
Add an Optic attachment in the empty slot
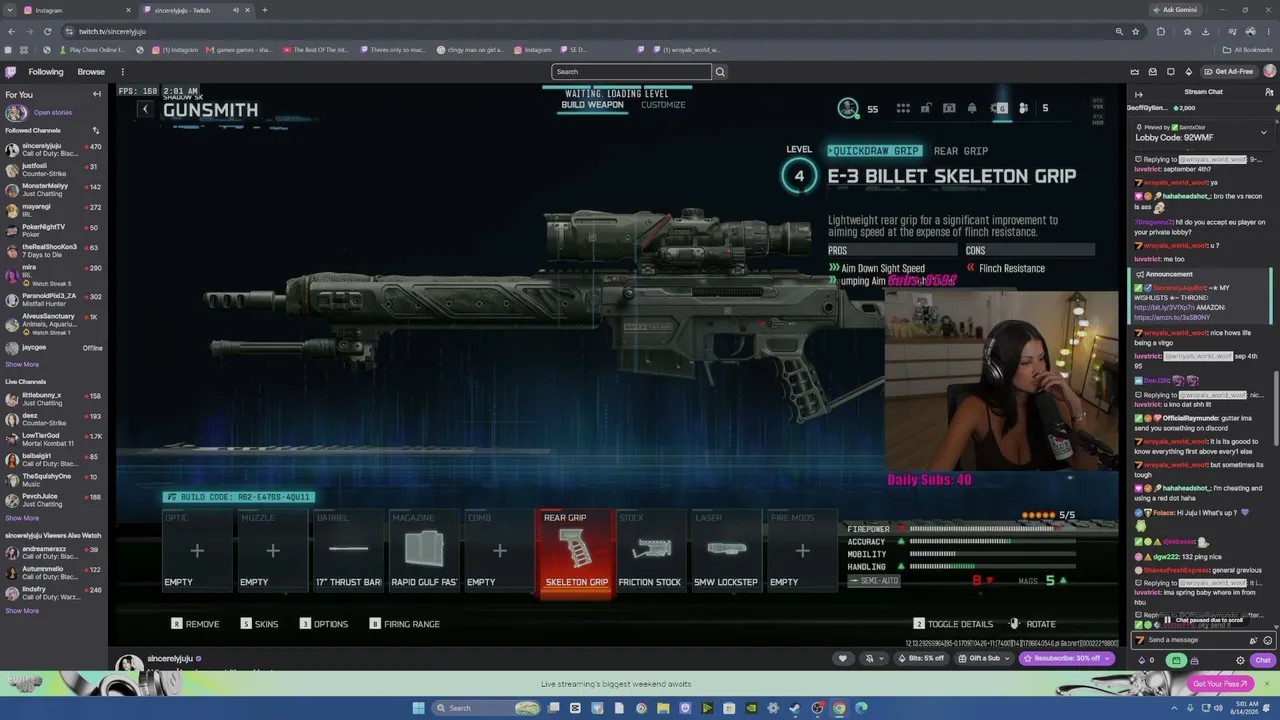197,553
